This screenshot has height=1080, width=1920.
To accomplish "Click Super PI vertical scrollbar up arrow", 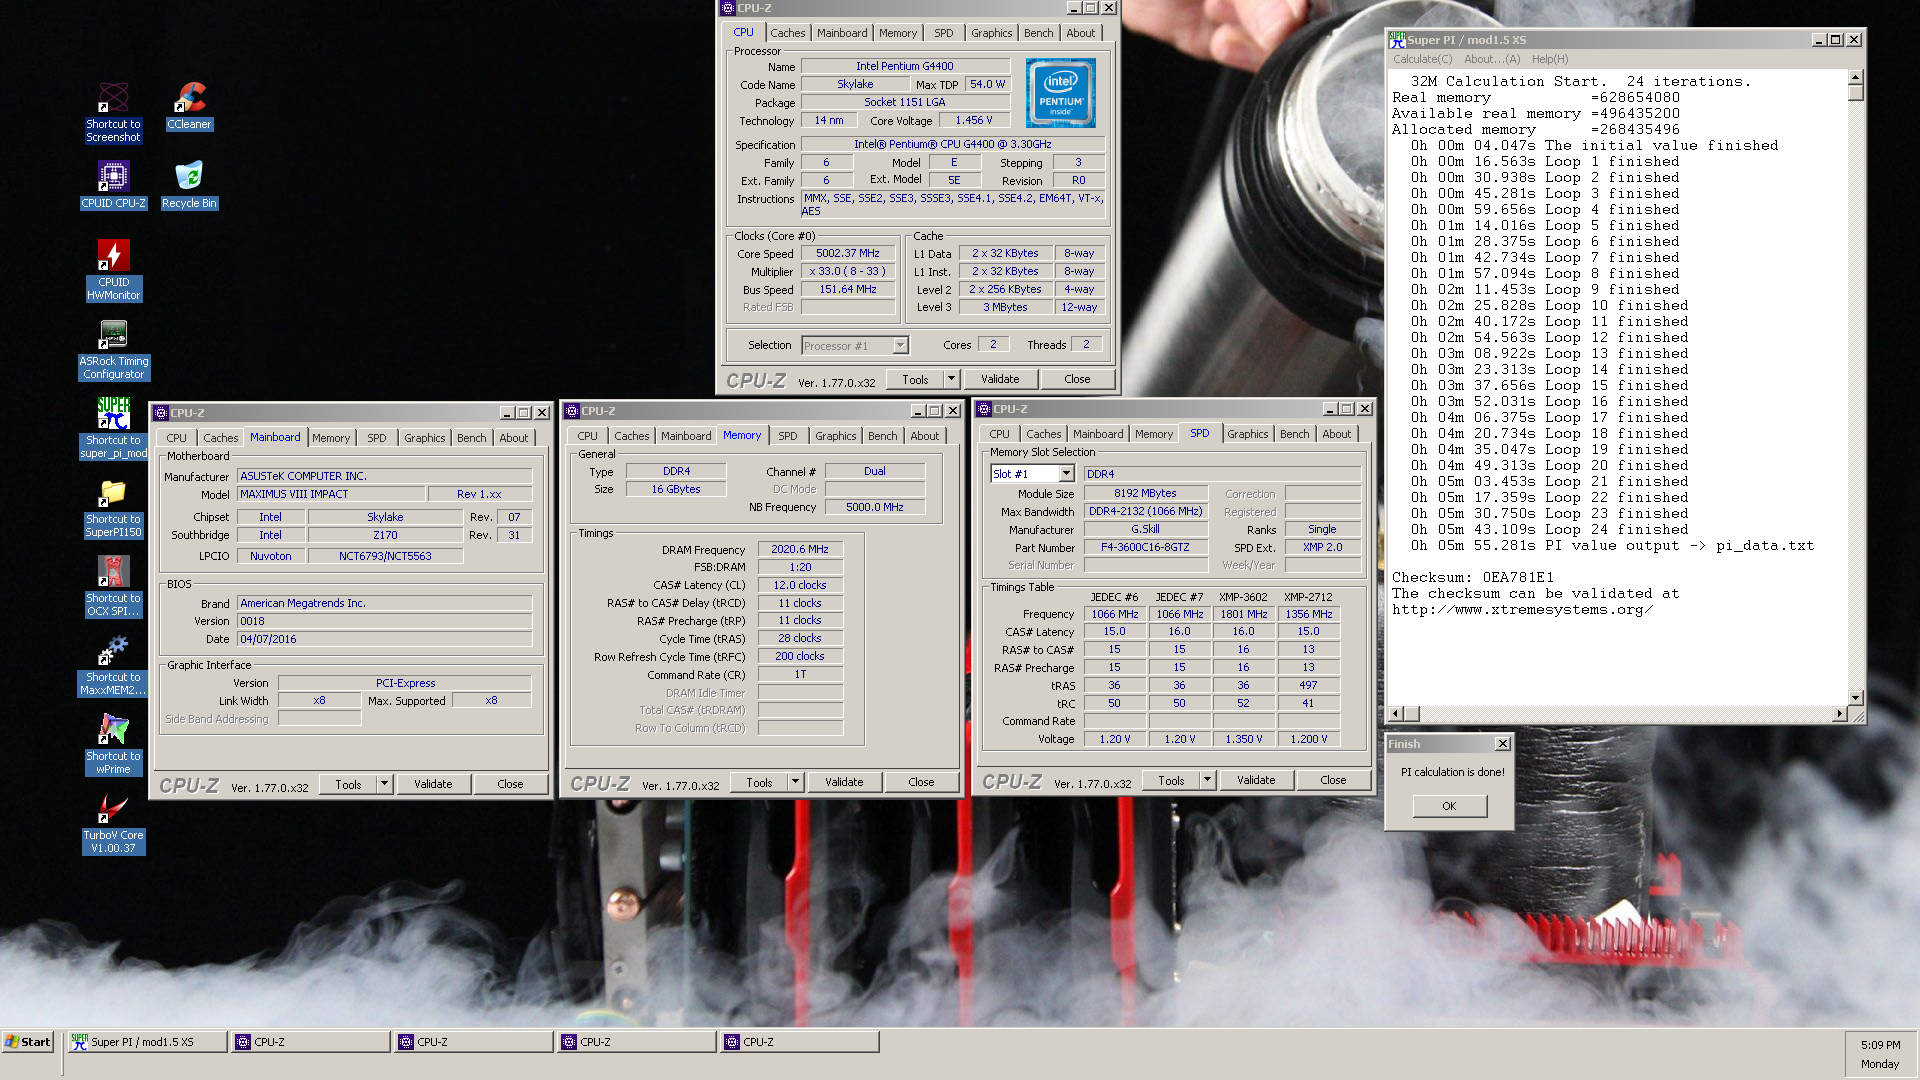I will pos(1856,77).
